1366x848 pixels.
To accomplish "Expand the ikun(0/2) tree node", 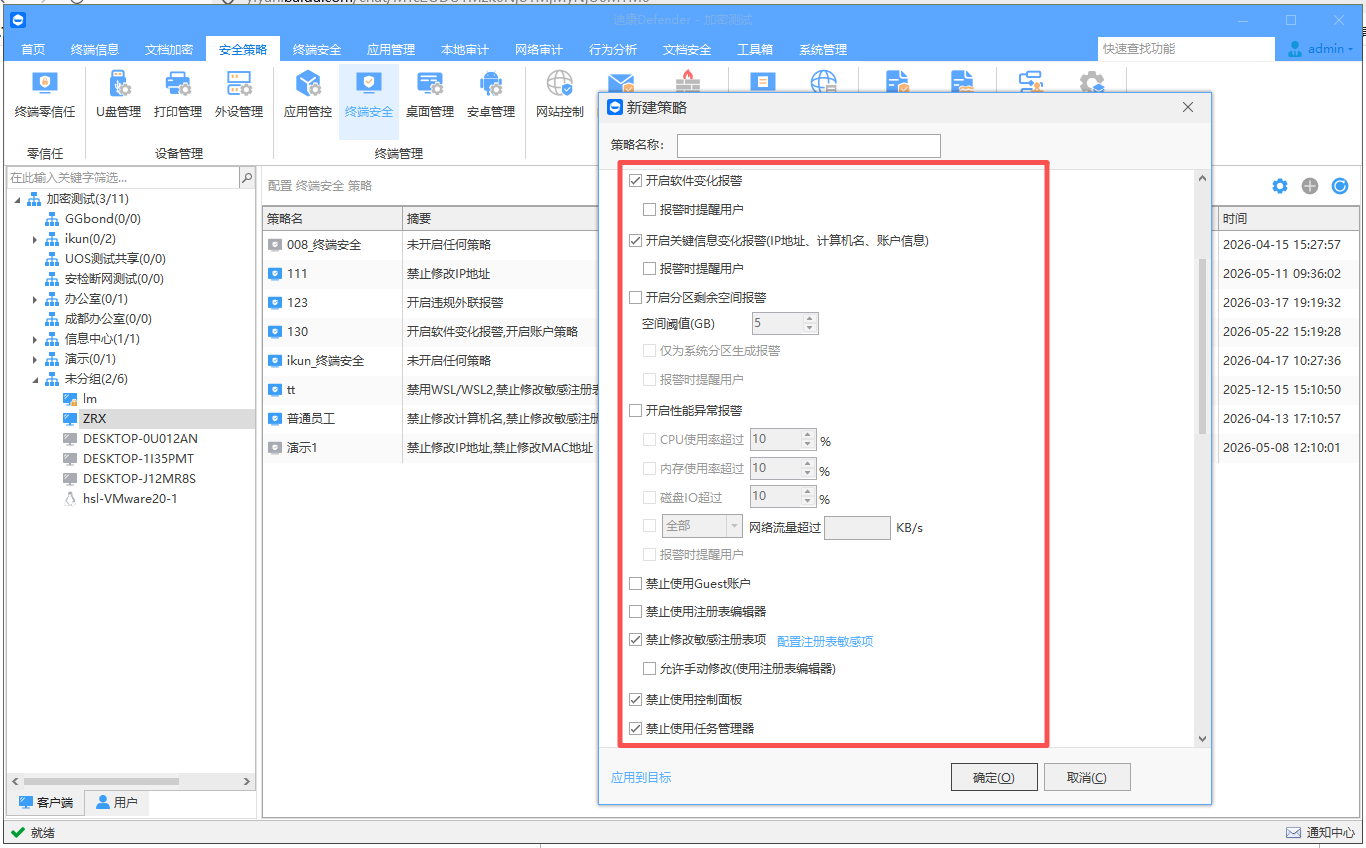I will 35,239.
